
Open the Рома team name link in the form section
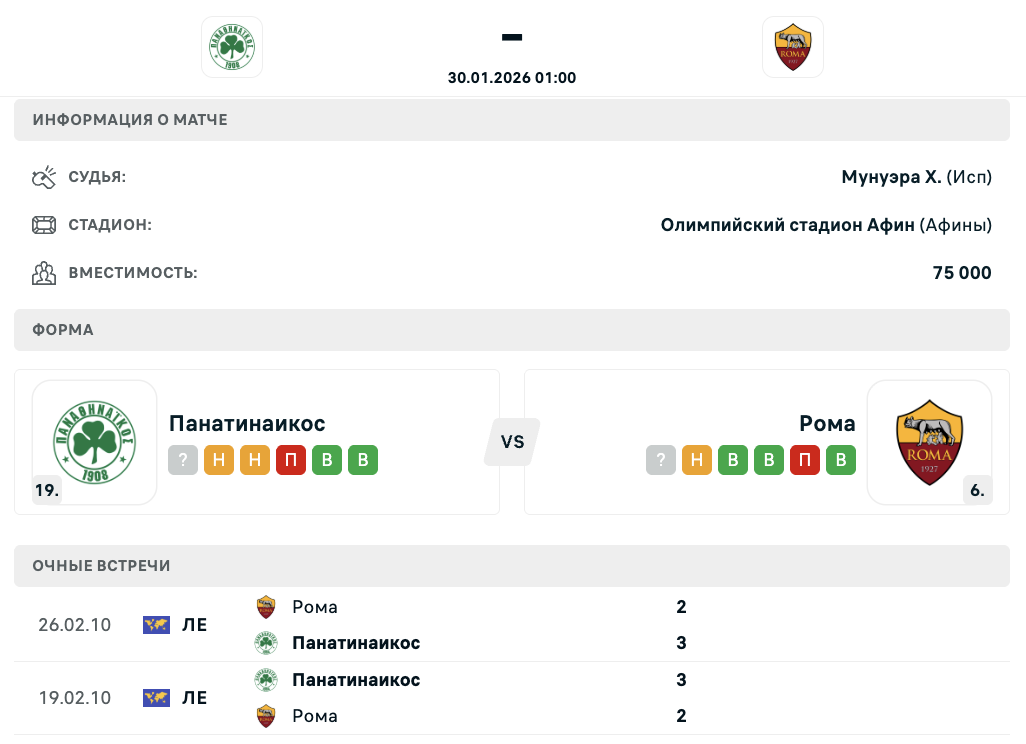click(x=827, y=423)
